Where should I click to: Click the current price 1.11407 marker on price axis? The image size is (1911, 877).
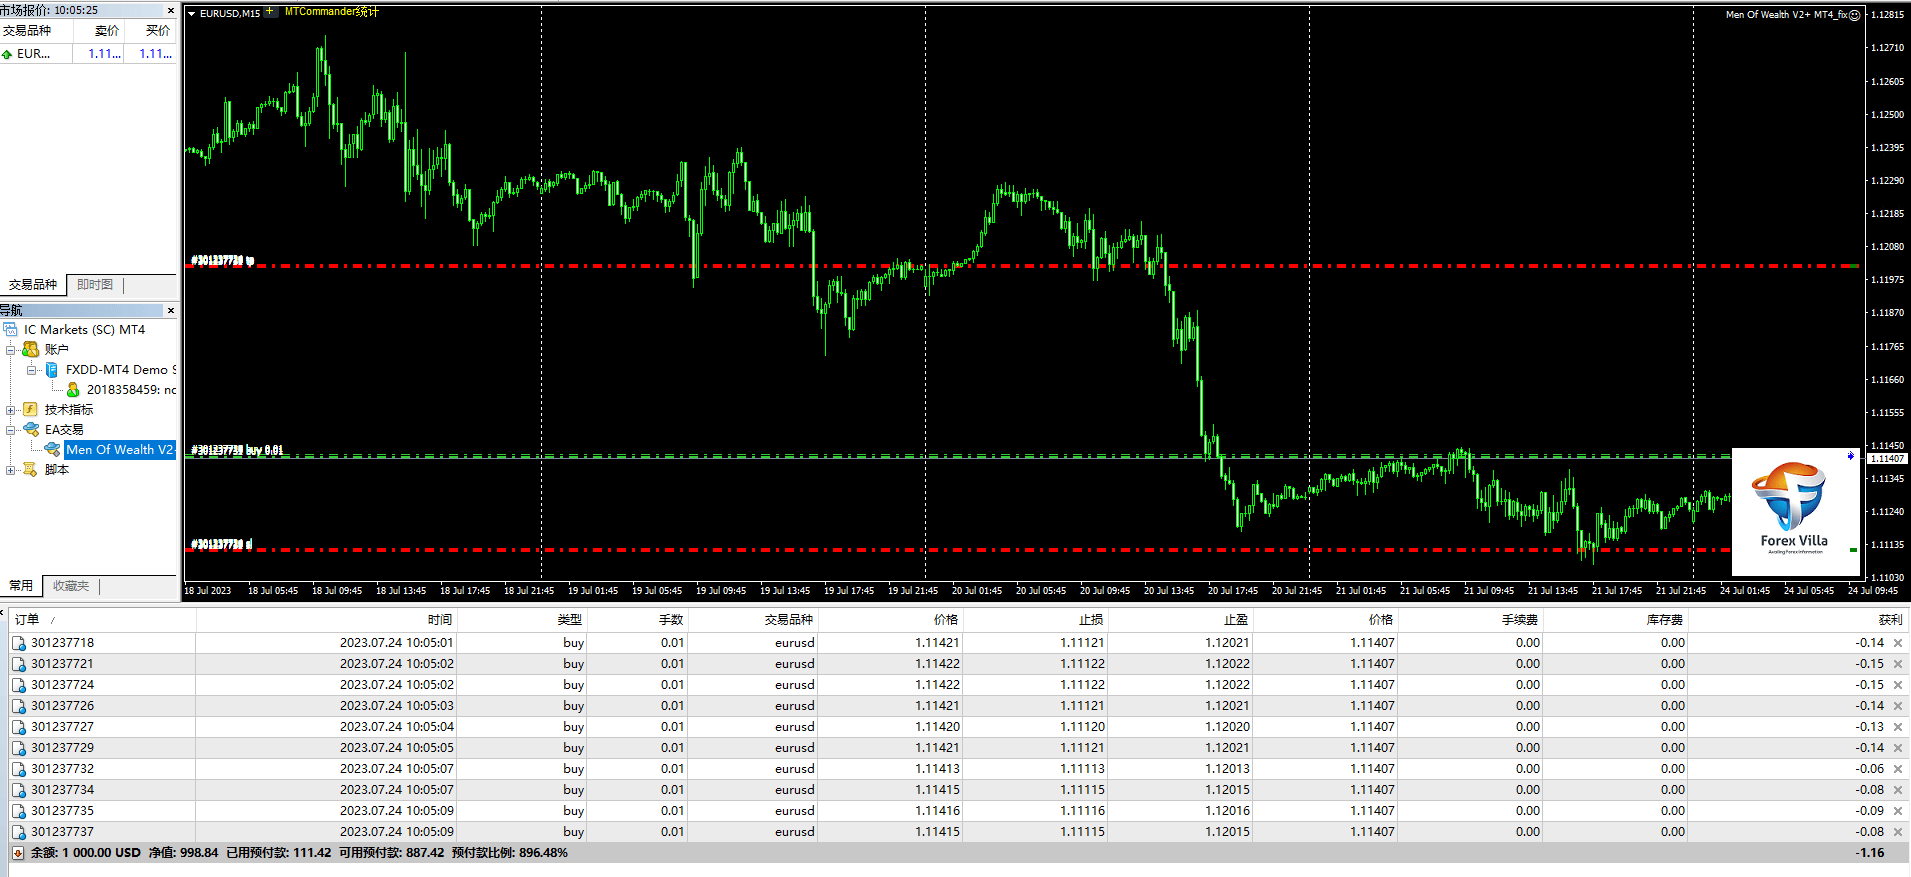coord(1886,458)
